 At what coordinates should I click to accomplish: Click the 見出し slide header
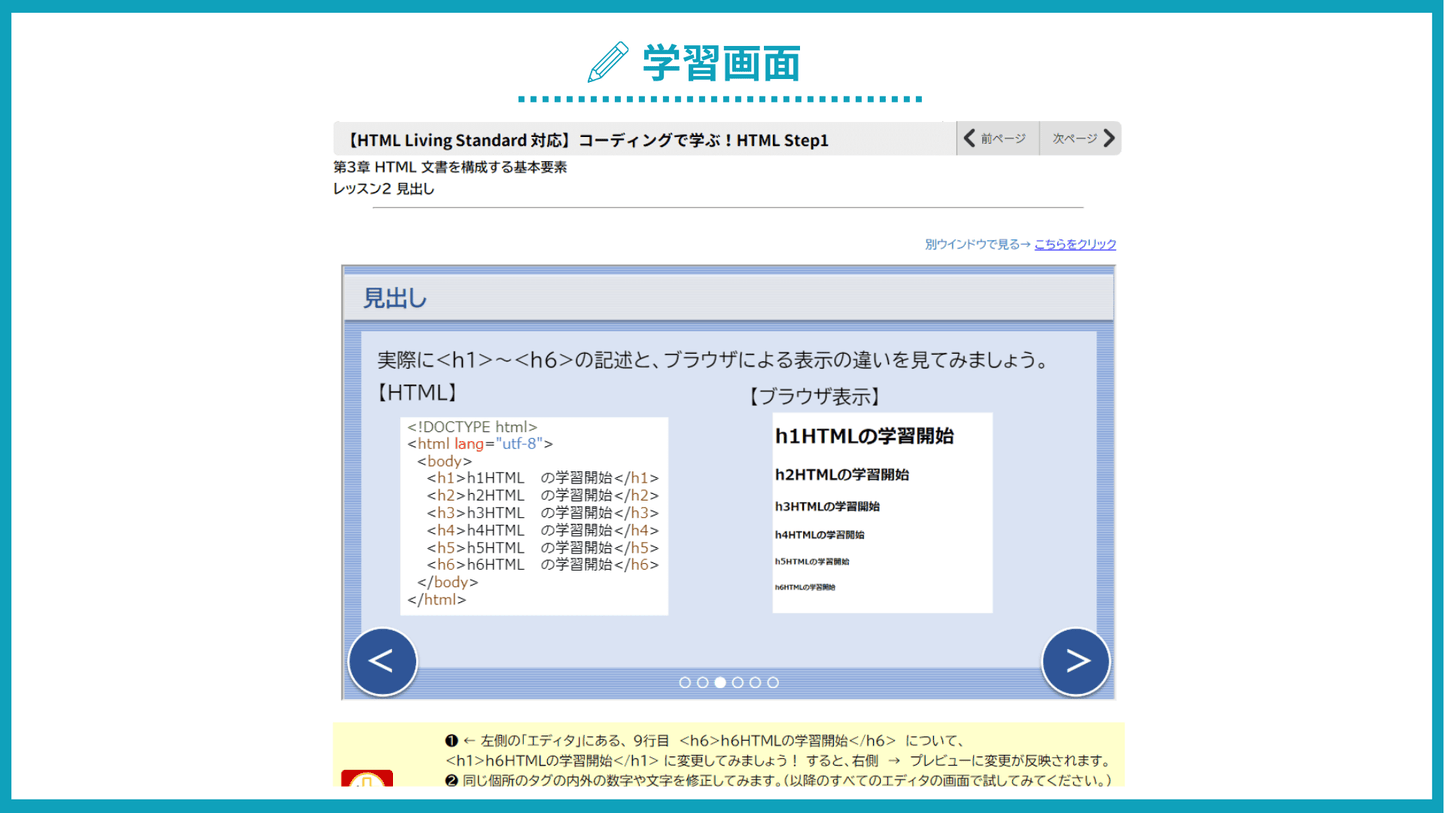395,298
